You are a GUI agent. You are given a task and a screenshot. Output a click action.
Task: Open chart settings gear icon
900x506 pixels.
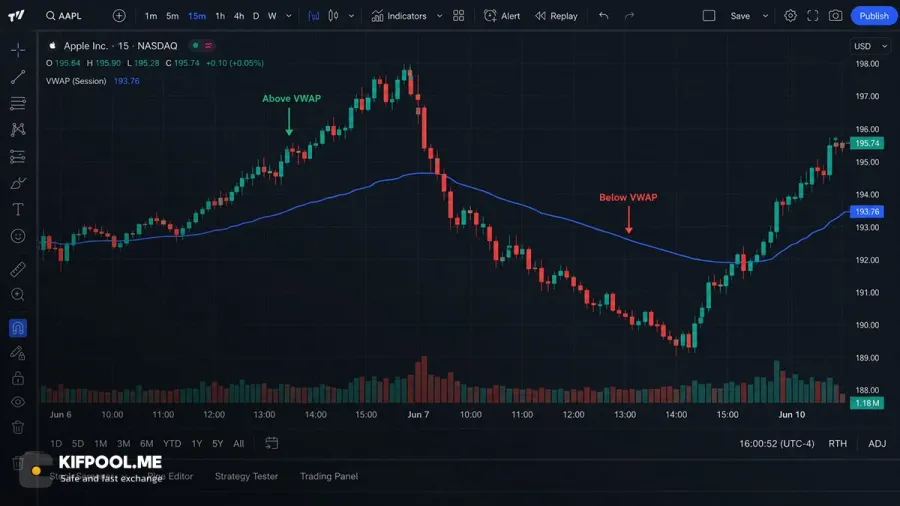(790, 16)
